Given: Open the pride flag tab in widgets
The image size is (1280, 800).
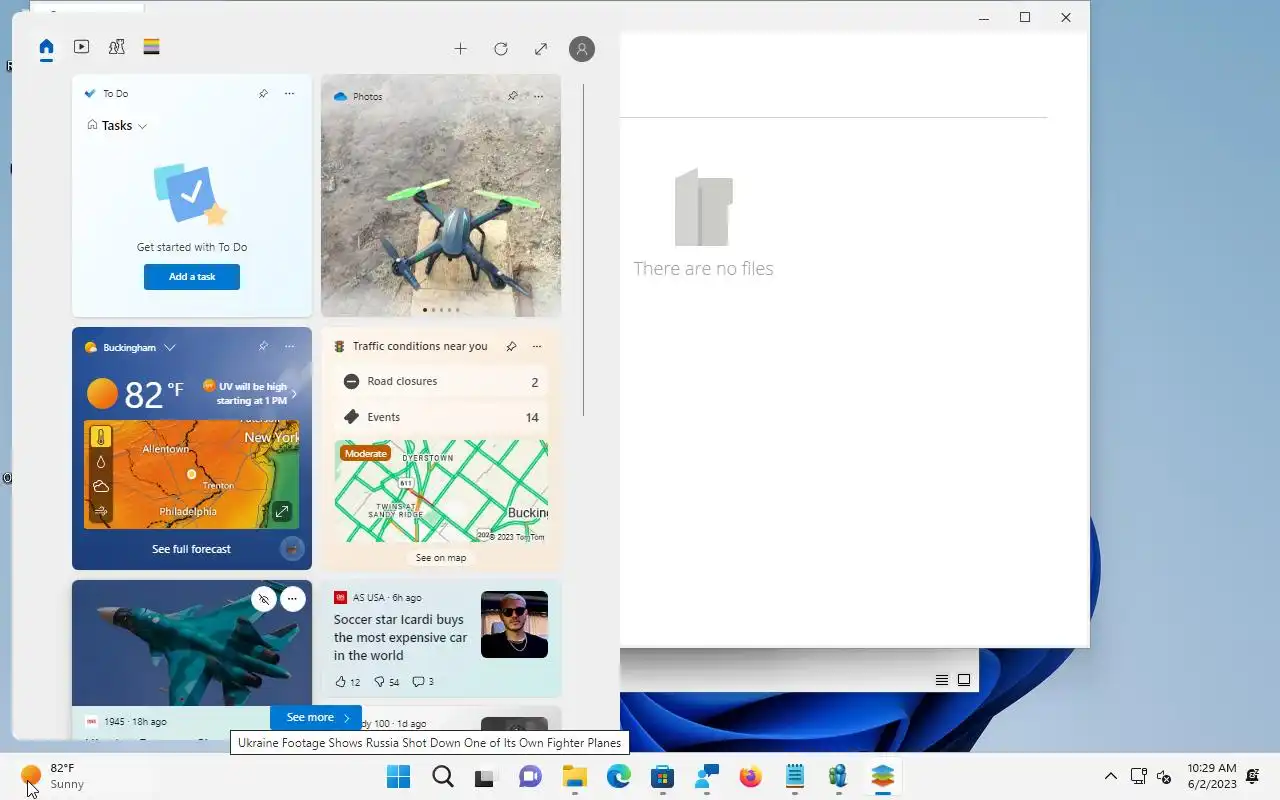Looking at the screenshot, I should pos(151,47).
